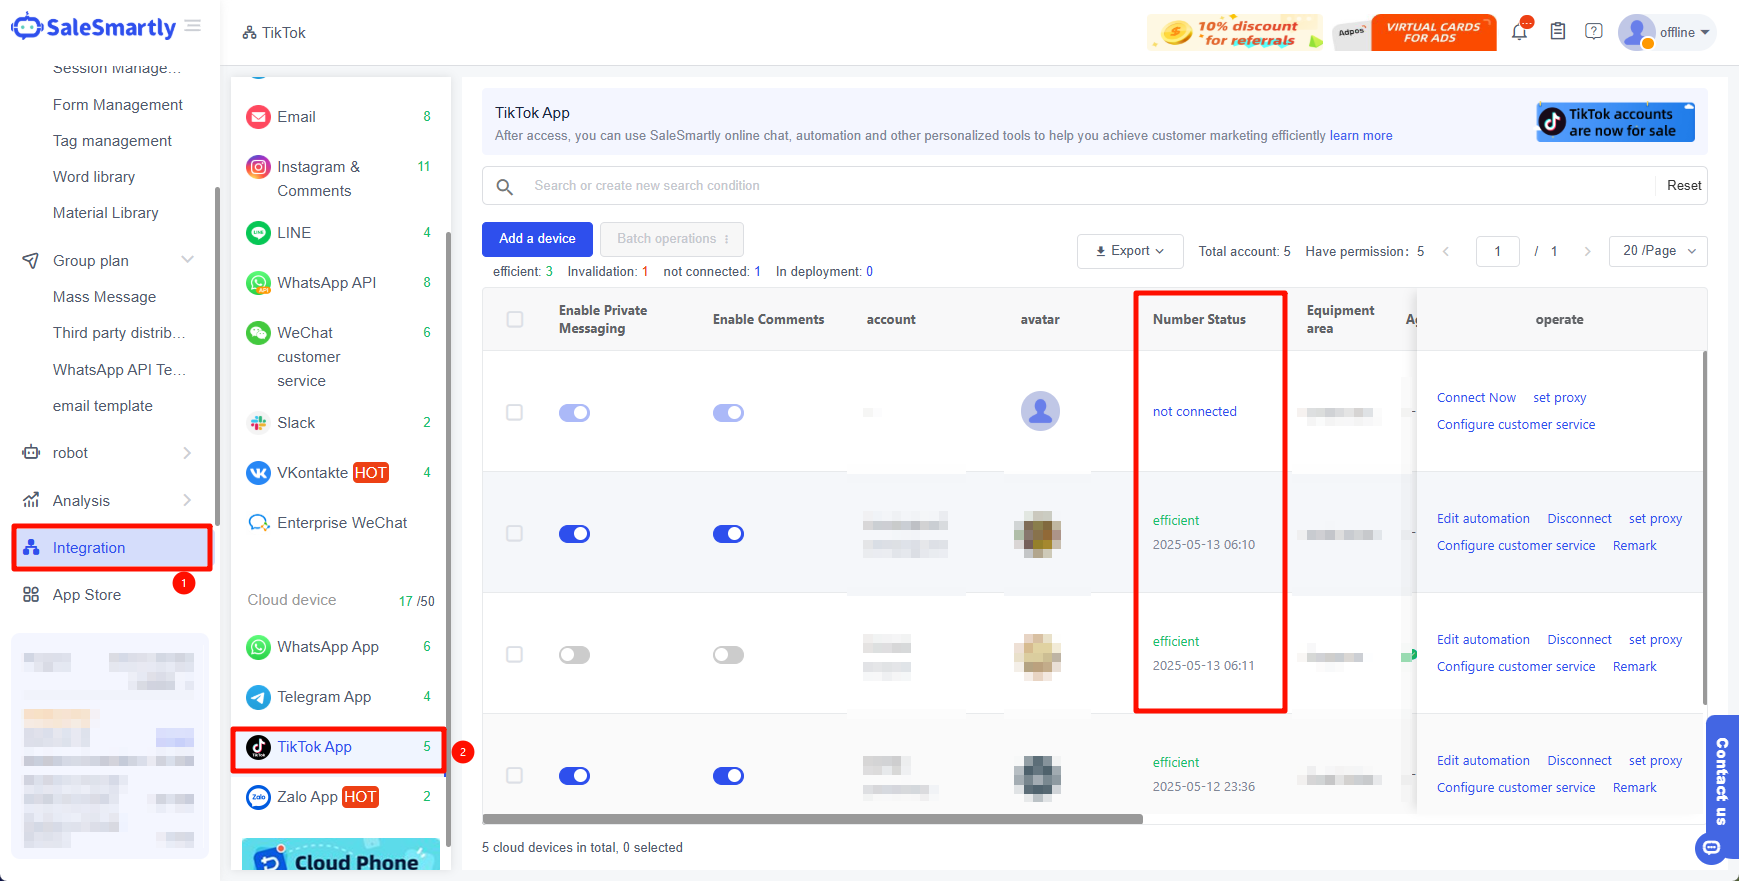Expand the Group plan section chevron
The image size is (1739, 881).
[x=187, y=260]
